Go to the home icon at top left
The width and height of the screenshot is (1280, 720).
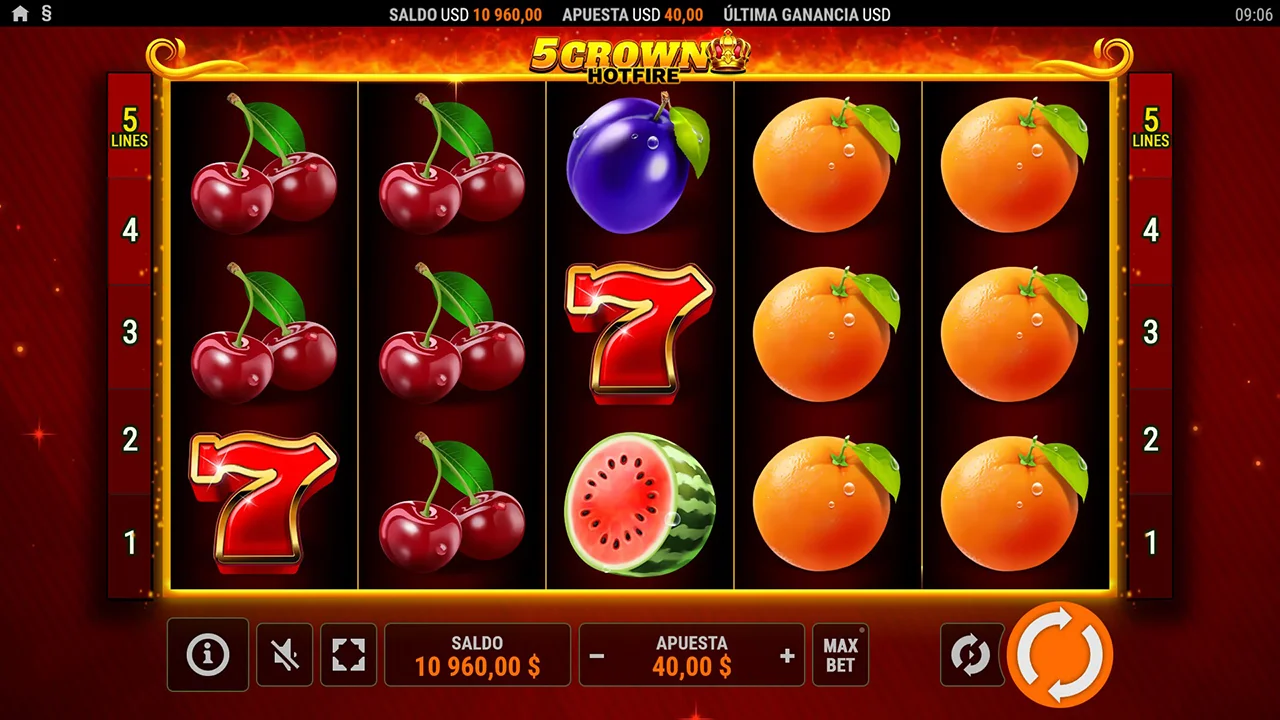coord(20,14)
